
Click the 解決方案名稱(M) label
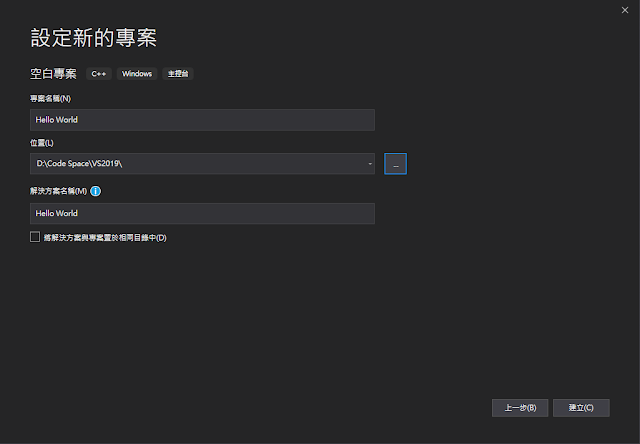(58, 191)
